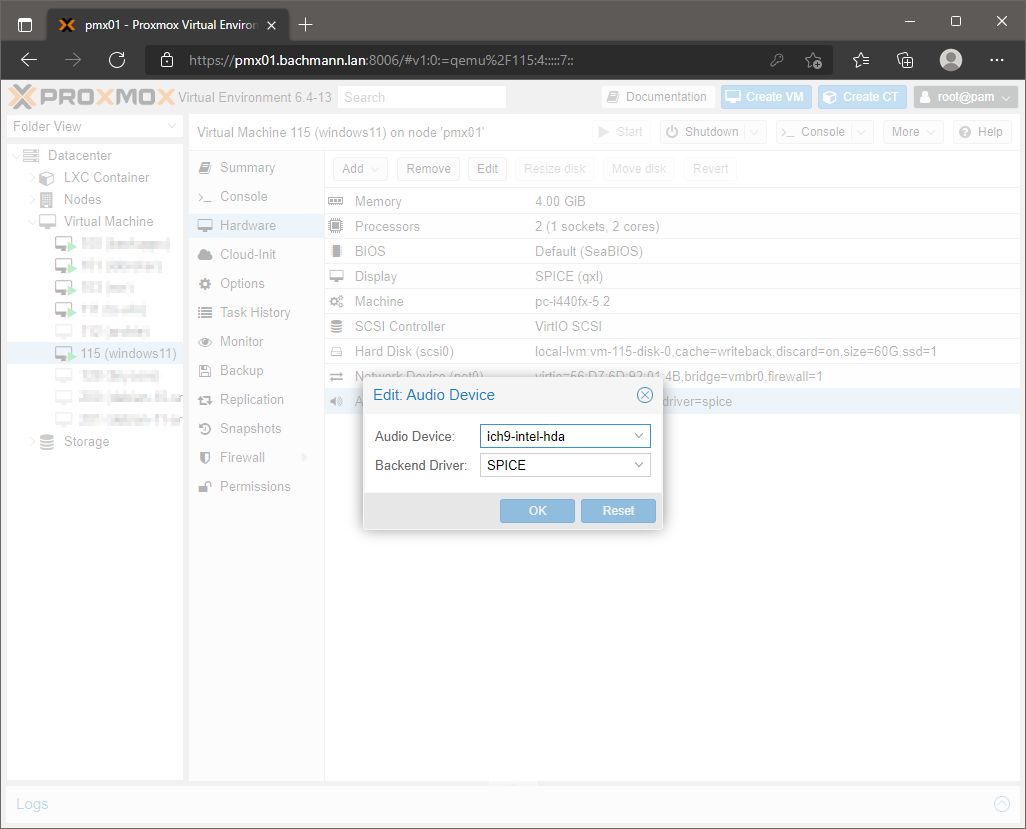Focus the Proxmox search field
This screenshot has width=1026, height=829.
pos(422,97)
